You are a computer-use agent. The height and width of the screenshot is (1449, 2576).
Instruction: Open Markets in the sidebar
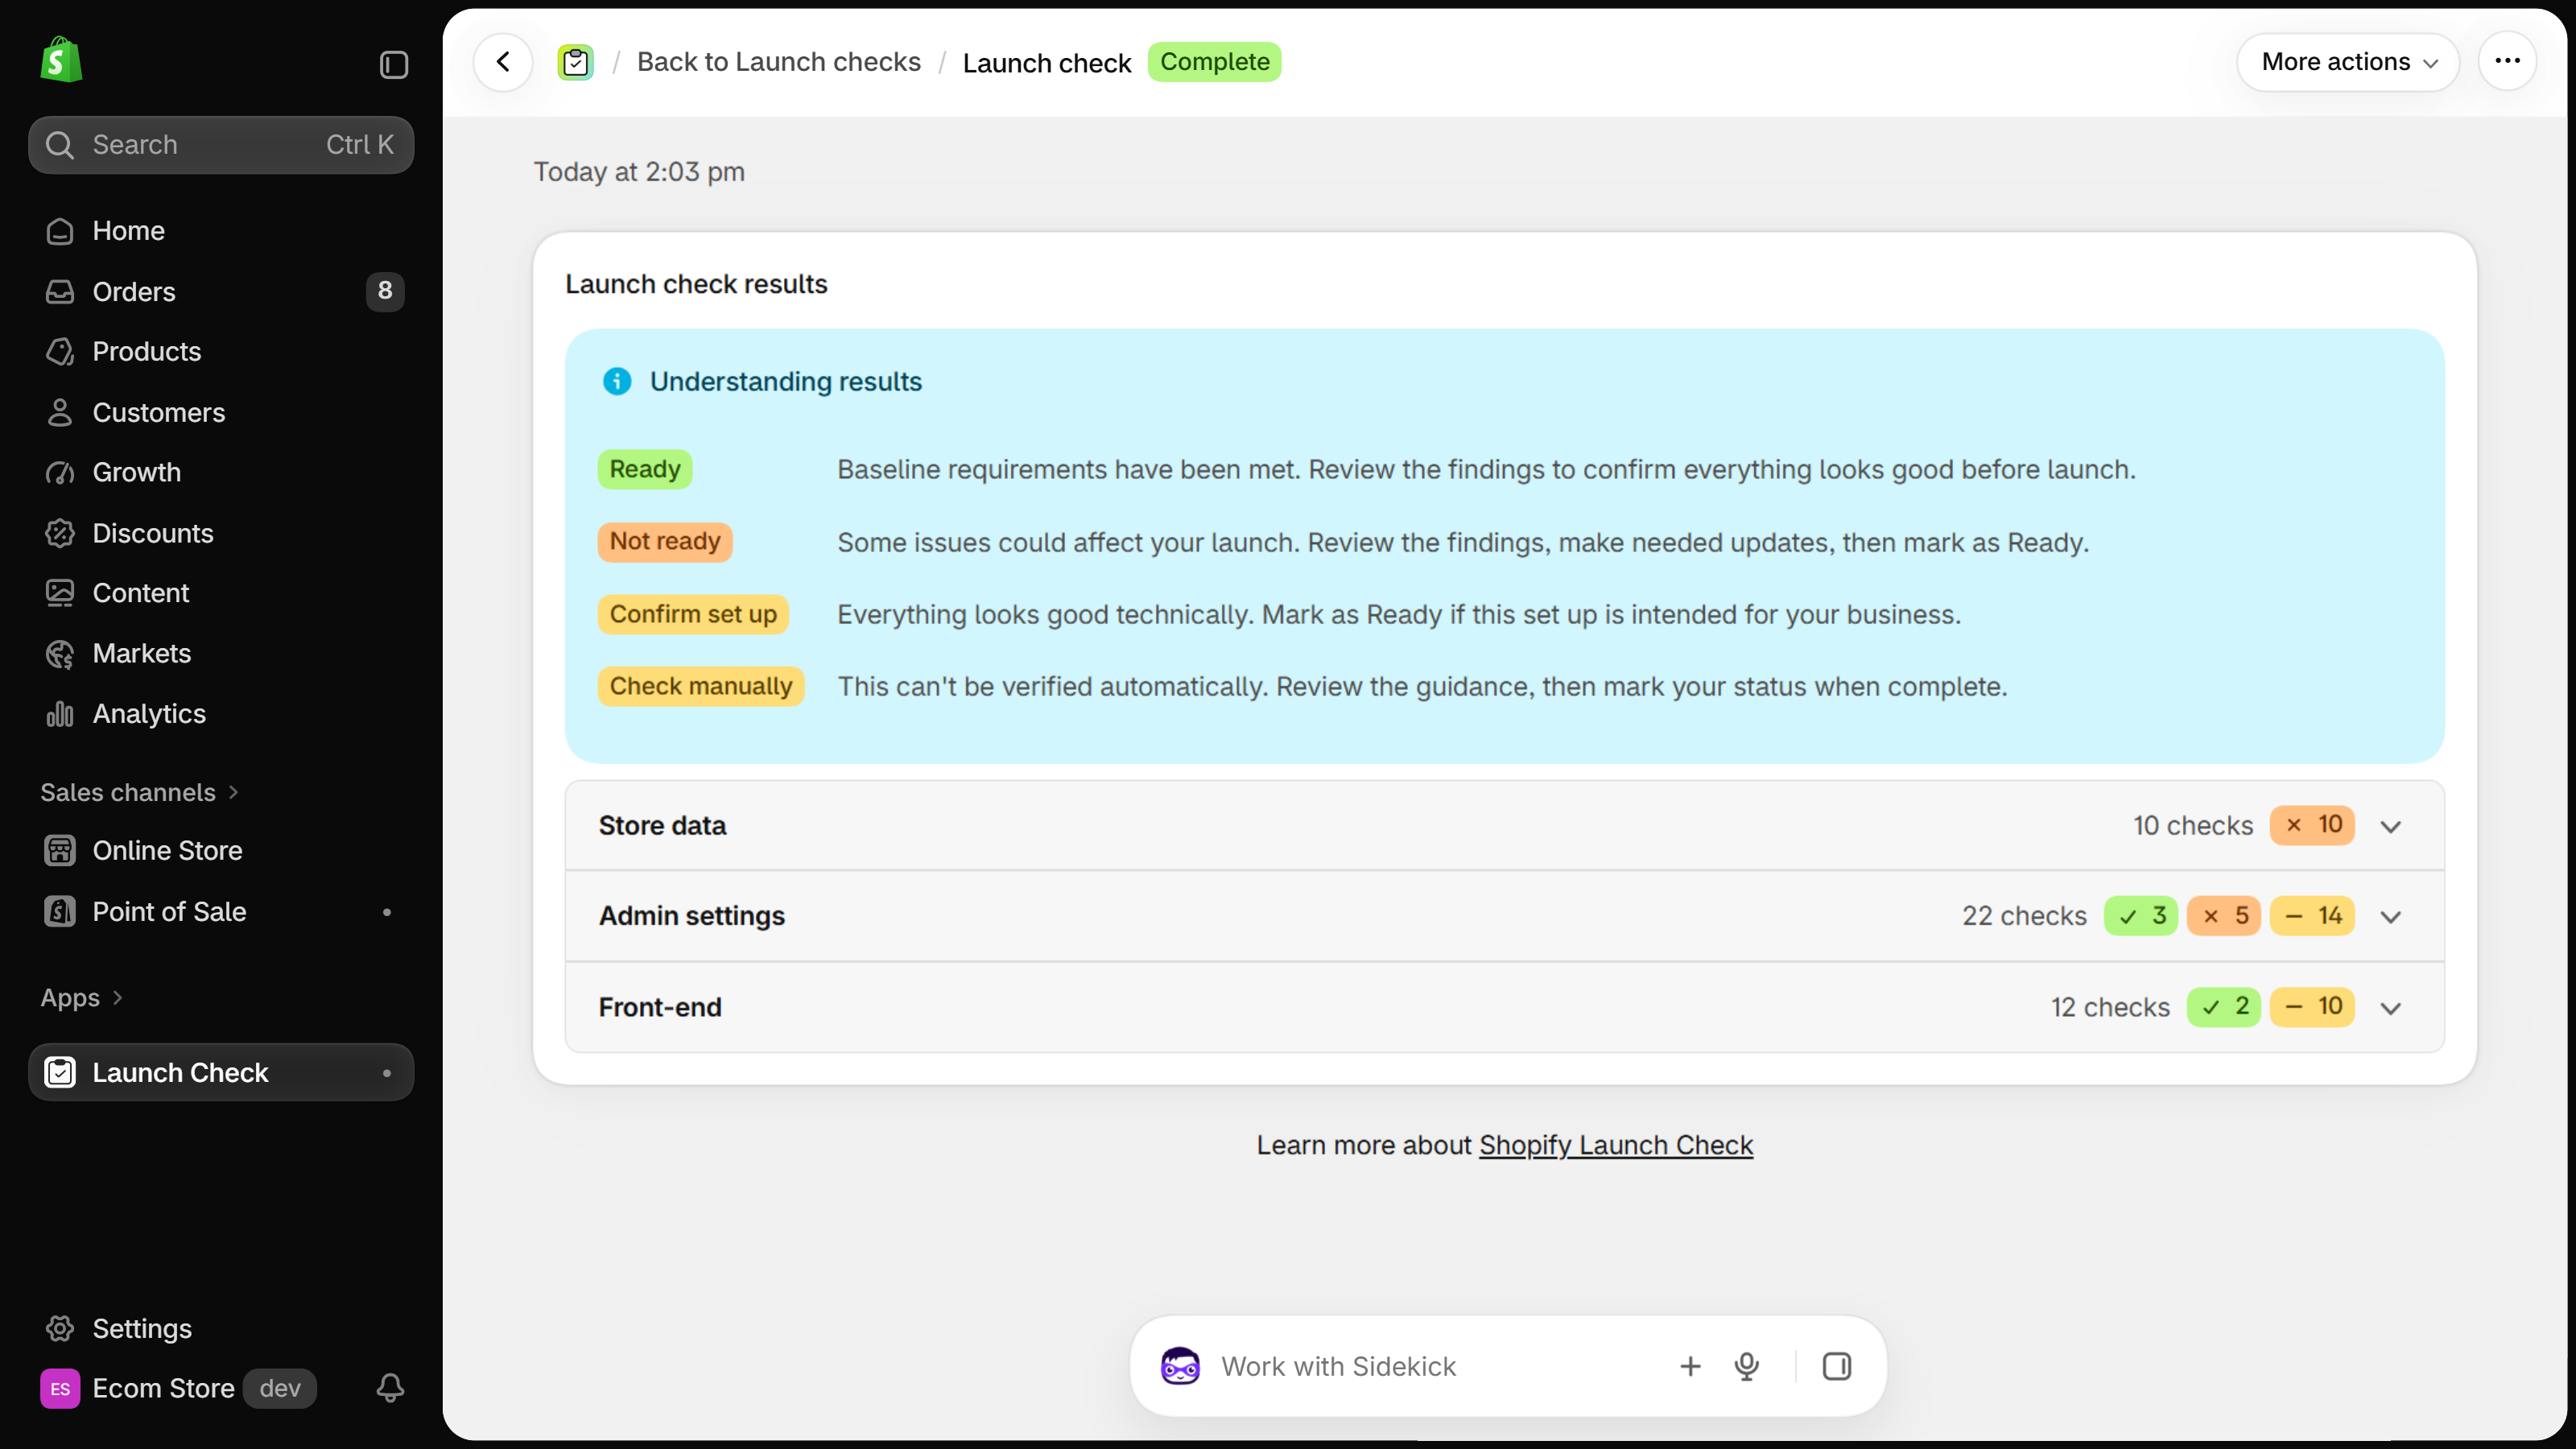(x=221, y=654)
